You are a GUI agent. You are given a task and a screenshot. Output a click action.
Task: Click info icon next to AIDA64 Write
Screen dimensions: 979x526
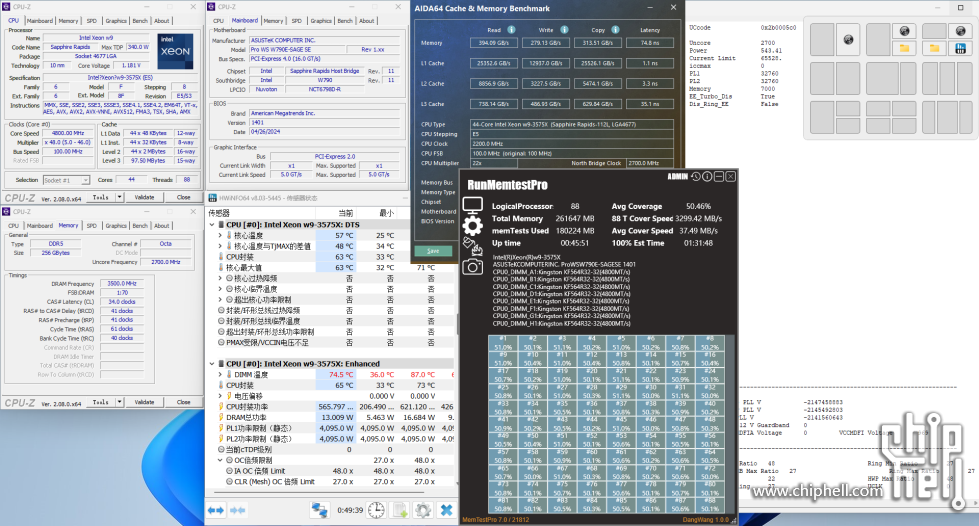tap(564, 29)
